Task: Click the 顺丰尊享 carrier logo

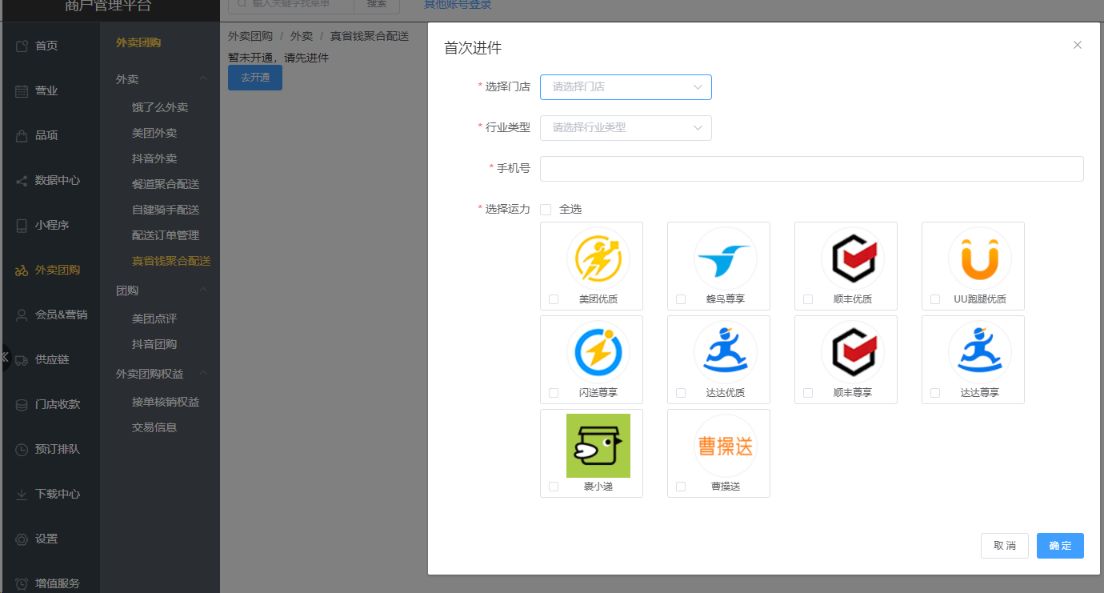Action: pyautogui.click(x=853, y=352)
